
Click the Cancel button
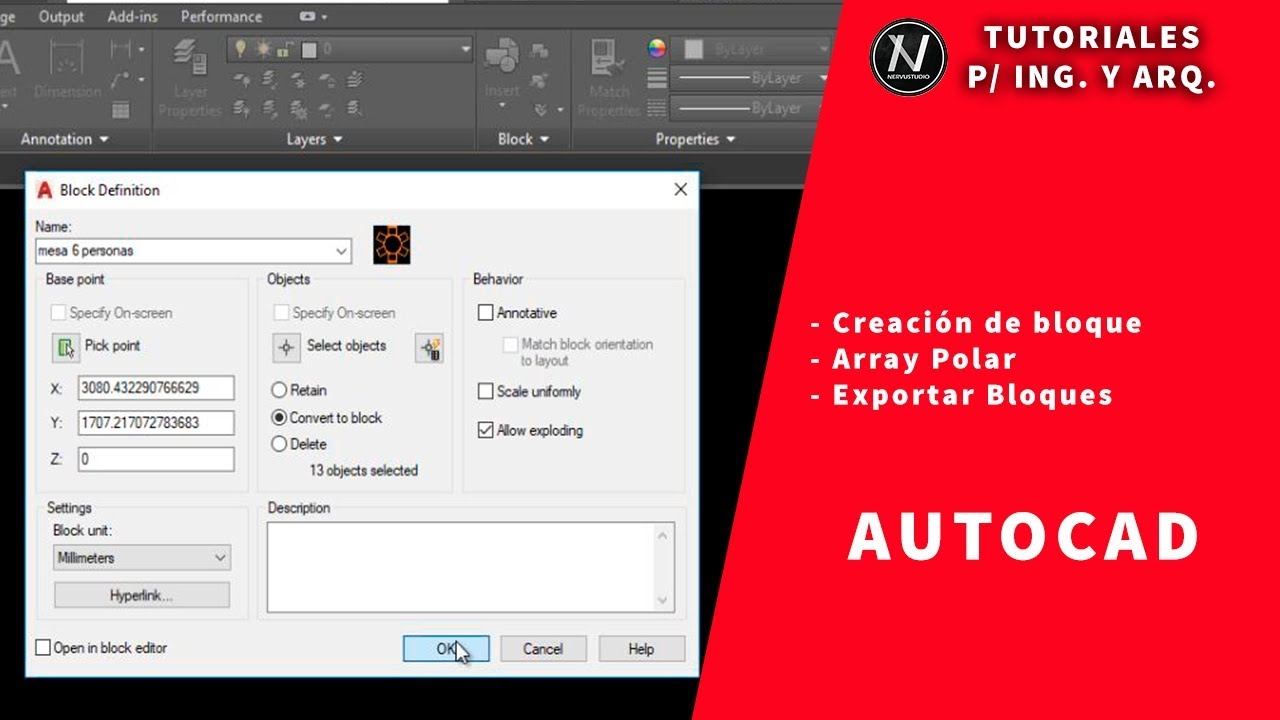(543, 649)
